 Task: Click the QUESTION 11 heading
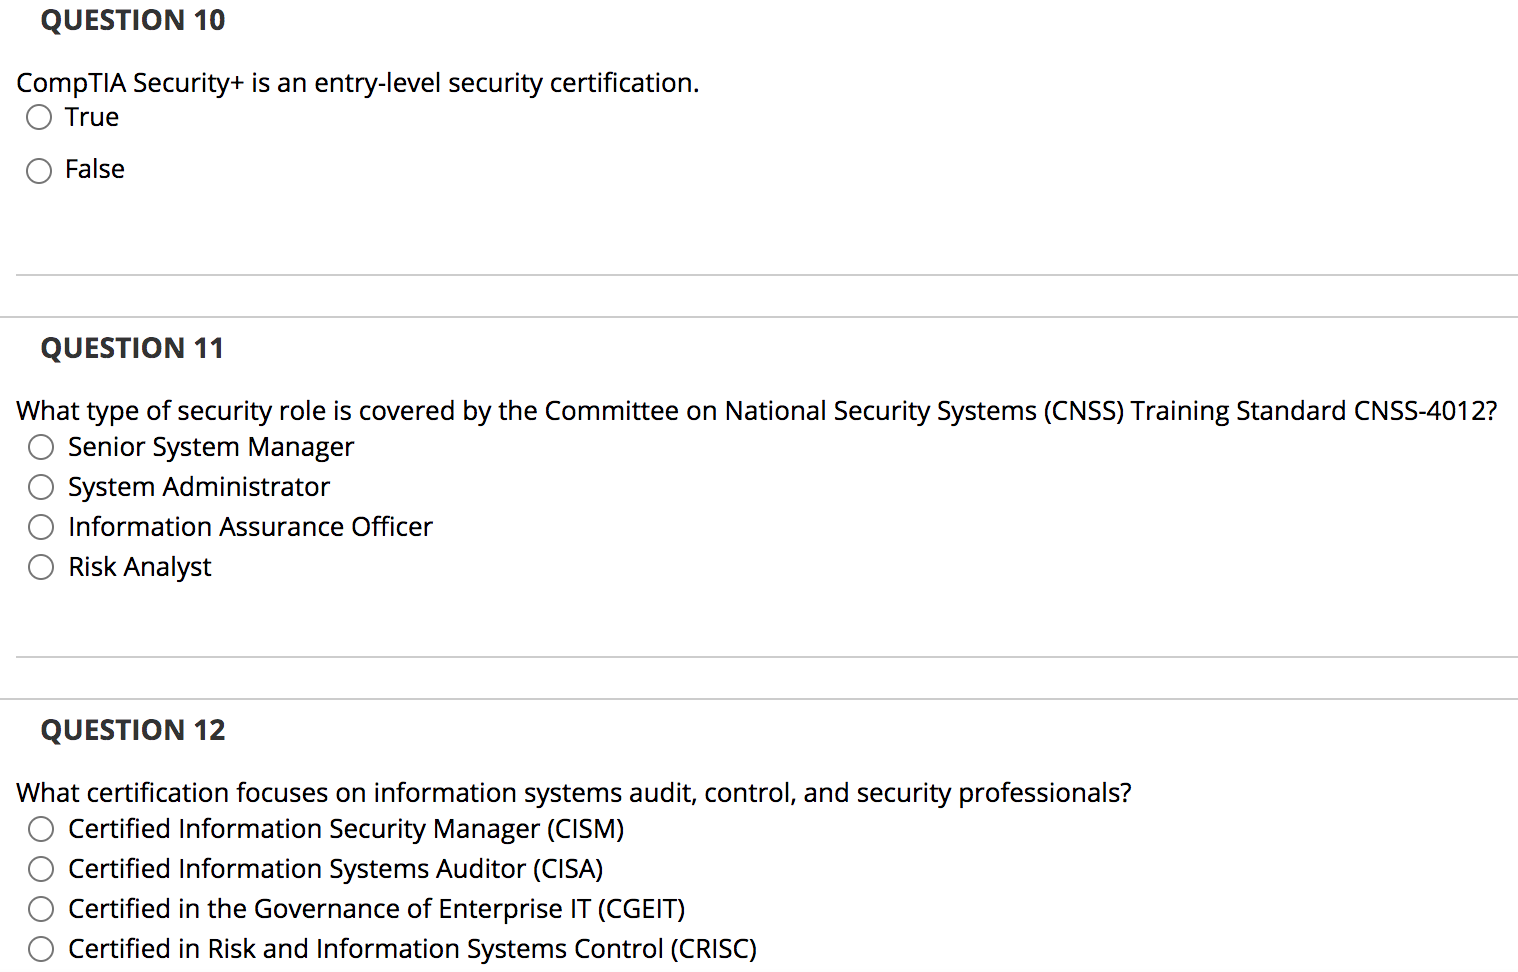tap(132, 348)
